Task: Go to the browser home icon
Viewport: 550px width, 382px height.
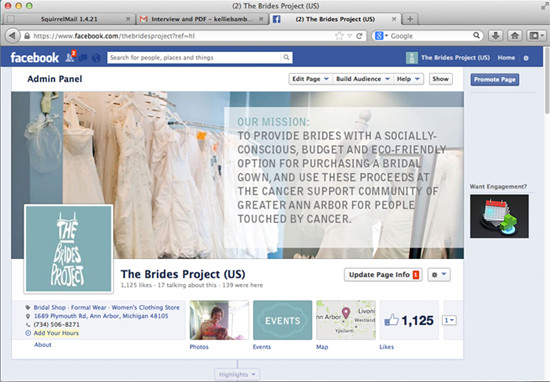Action: [x=515, y=35]
